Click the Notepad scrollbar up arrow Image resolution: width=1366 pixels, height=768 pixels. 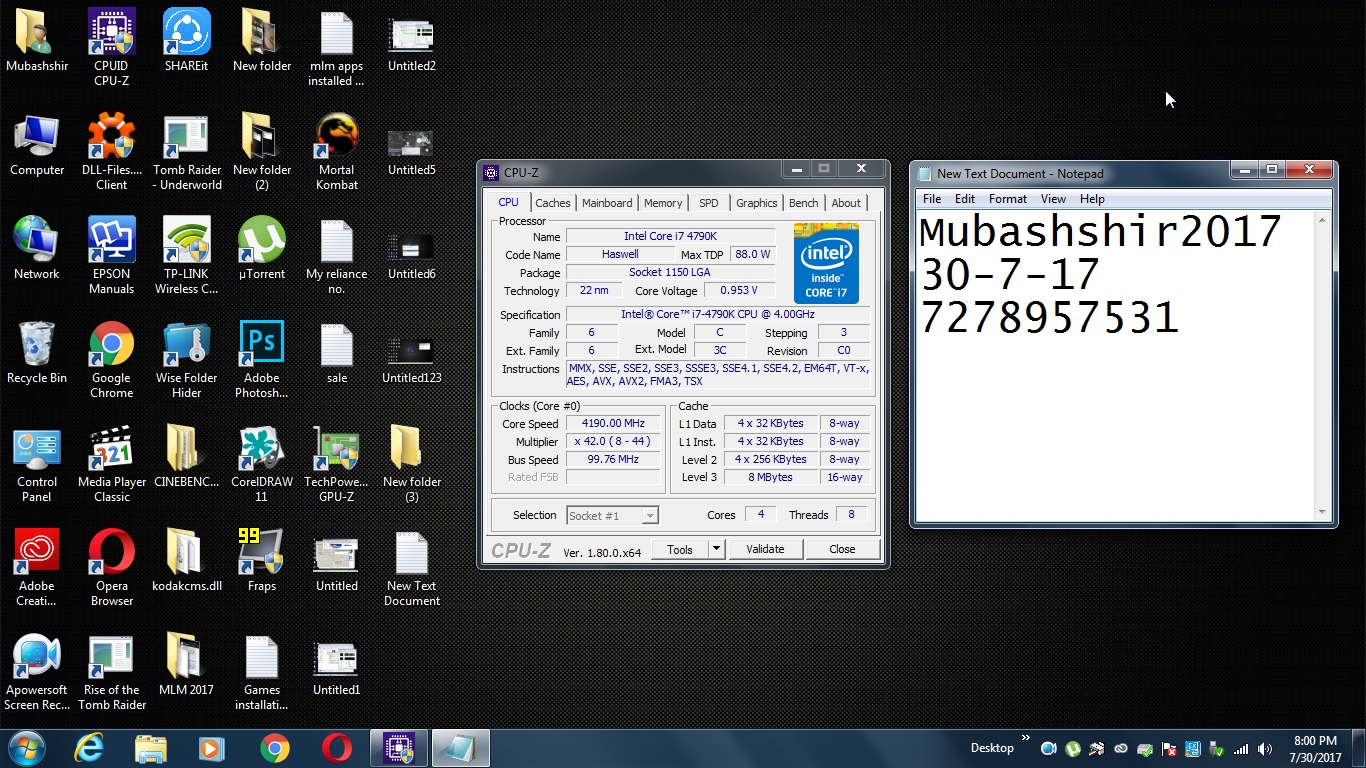(x=1322, y=220)
